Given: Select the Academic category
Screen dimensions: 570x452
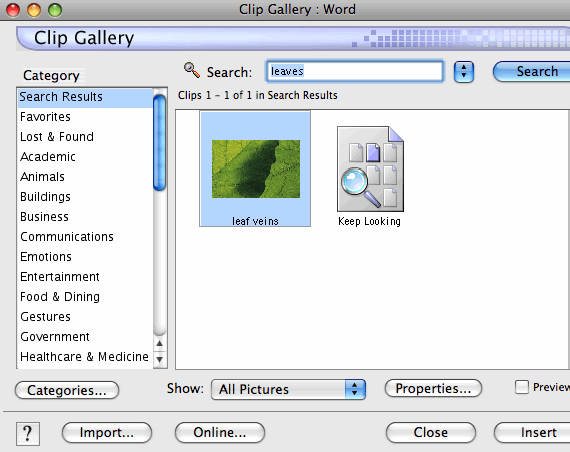Looking at the screenshot, I should (85, 157).
